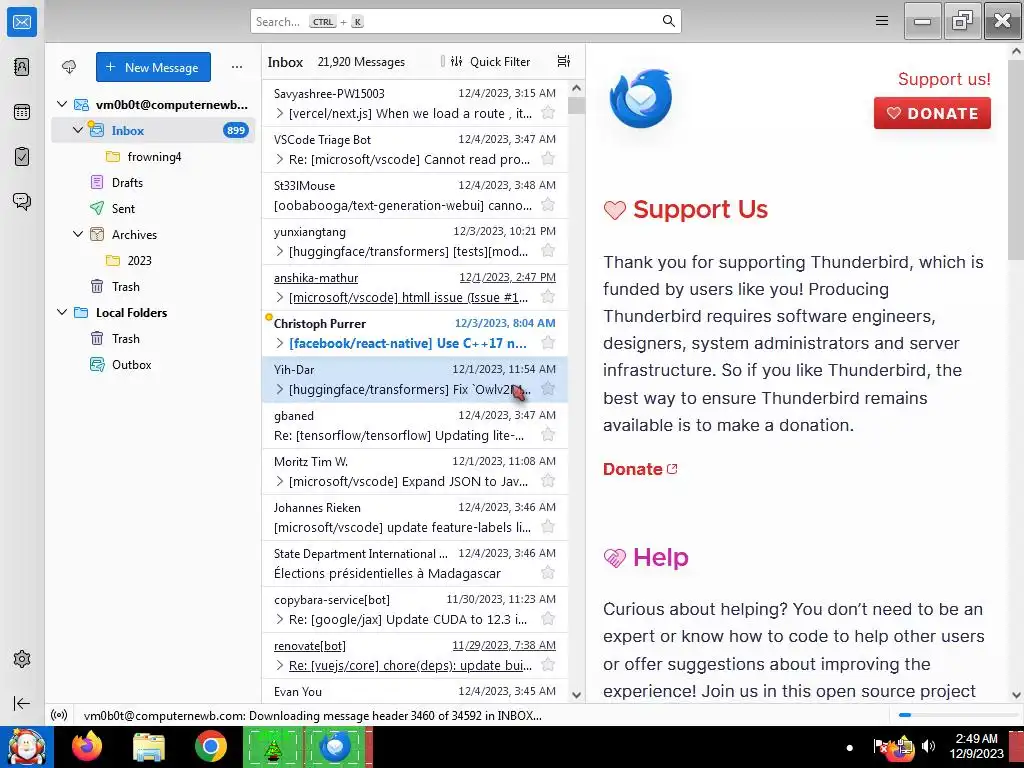Star the St33lMouse message

point(548,205)
